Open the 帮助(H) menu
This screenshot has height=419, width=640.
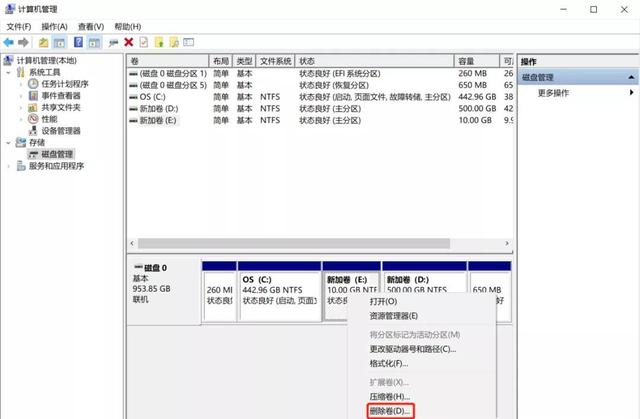tap(128, 27)
